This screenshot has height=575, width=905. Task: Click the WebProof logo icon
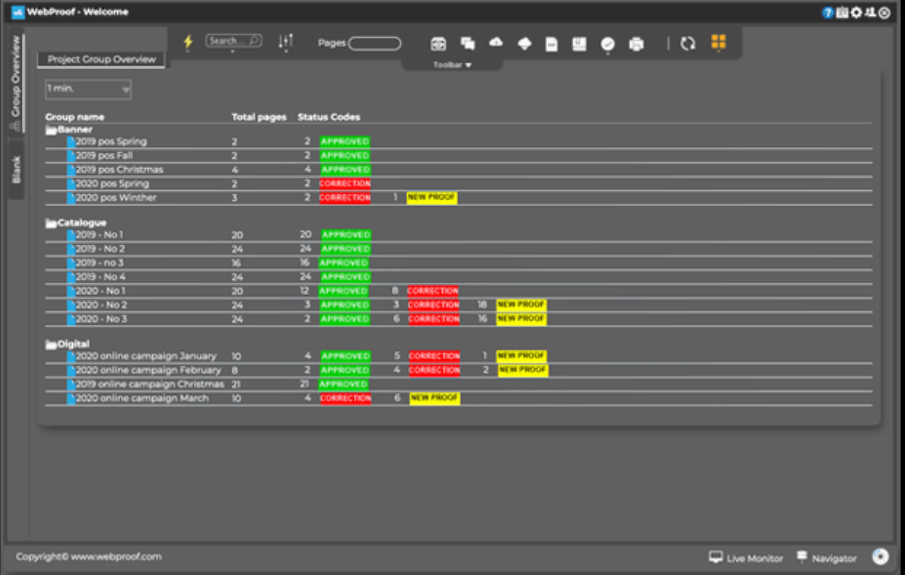[18, 12]
